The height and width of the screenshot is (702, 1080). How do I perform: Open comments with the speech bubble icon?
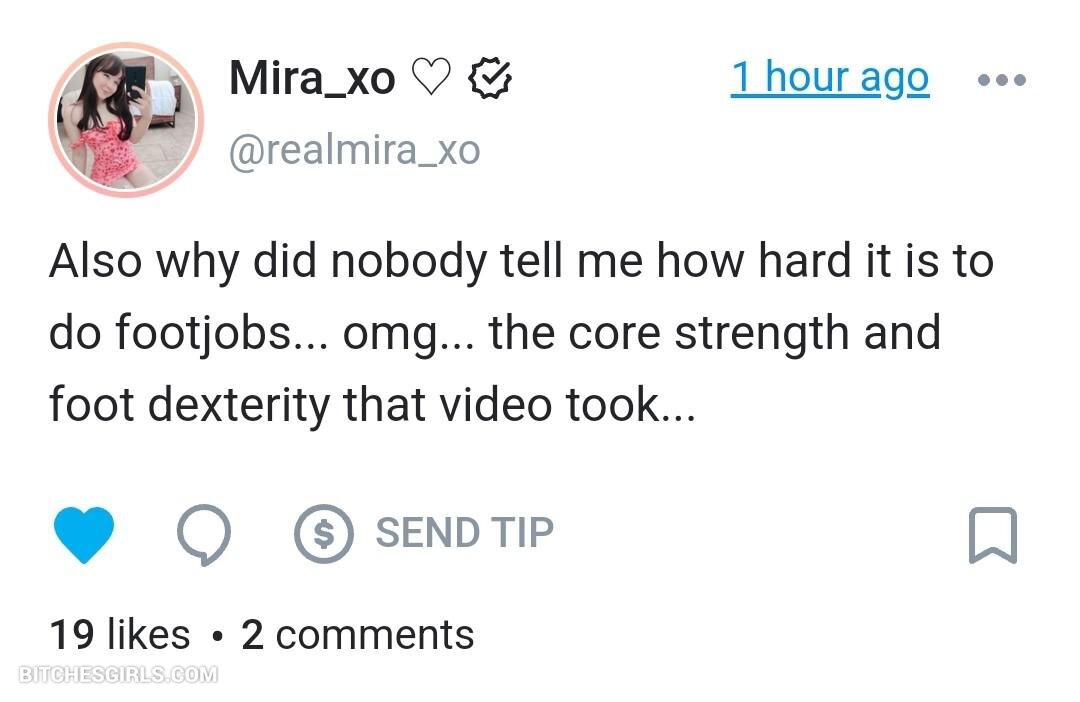pos(203,534)
